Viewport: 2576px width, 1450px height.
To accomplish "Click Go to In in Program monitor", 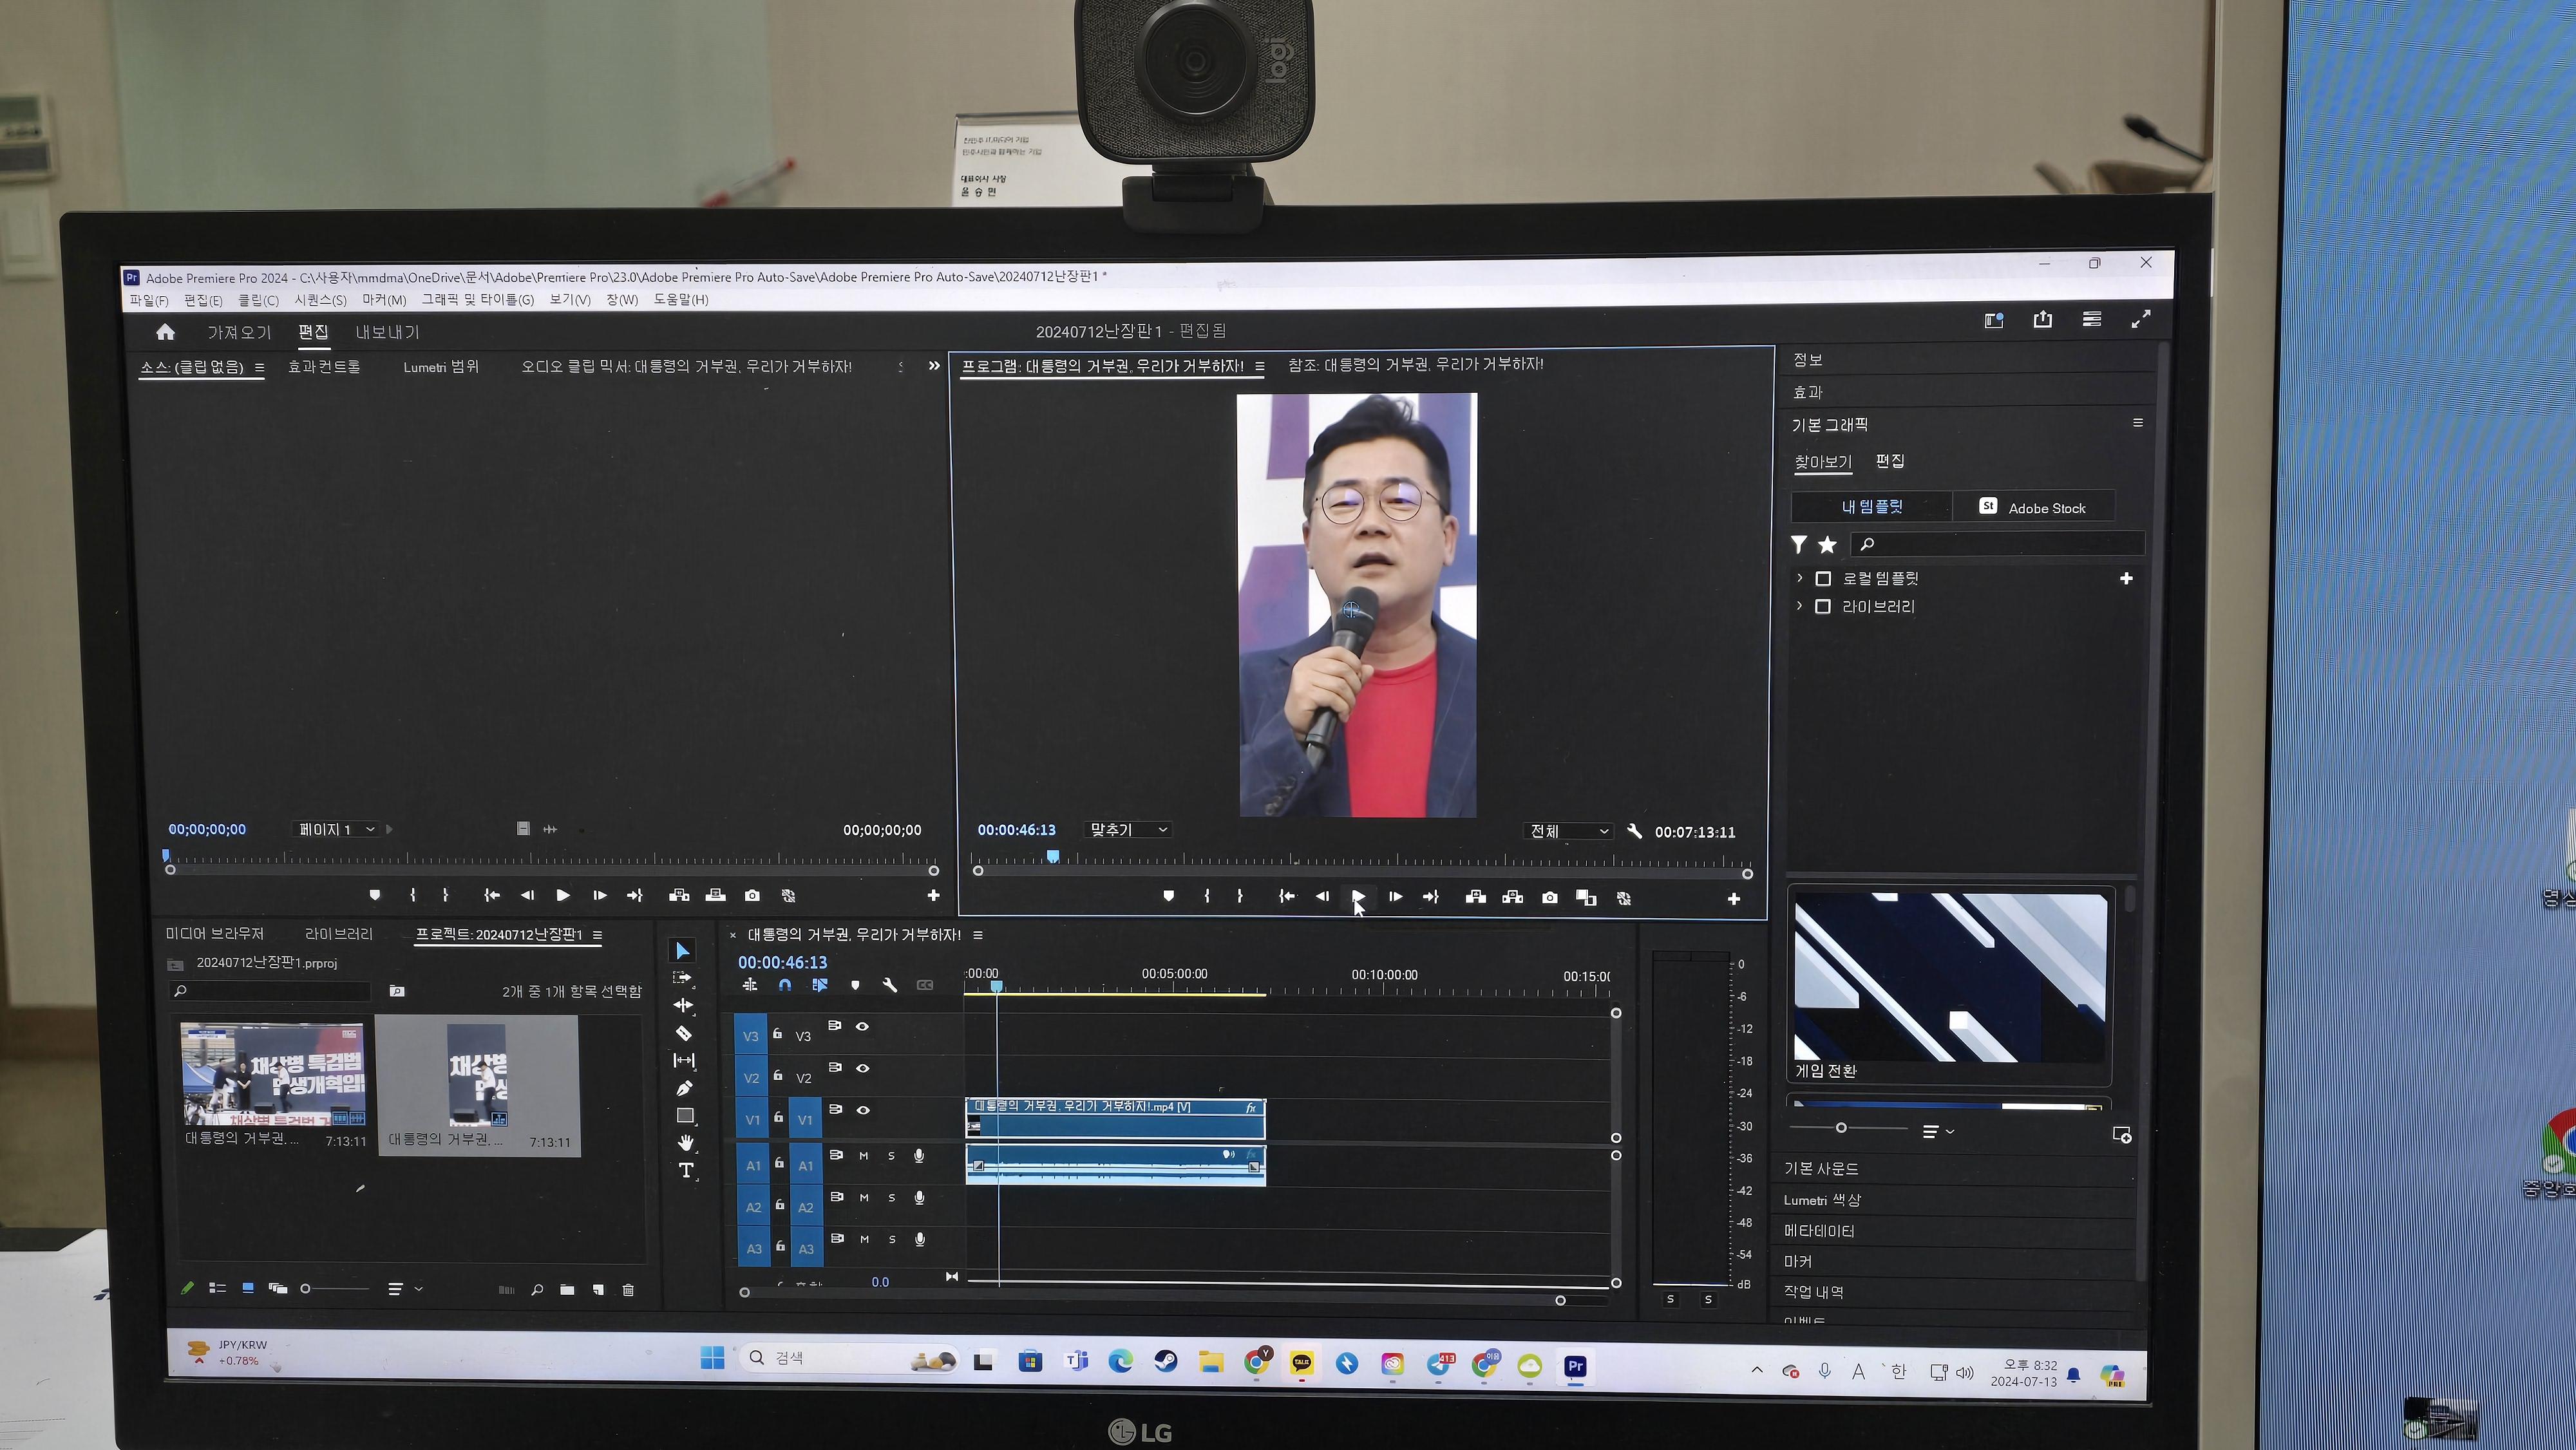I will pyautogui.click(x=1287, y=897).
